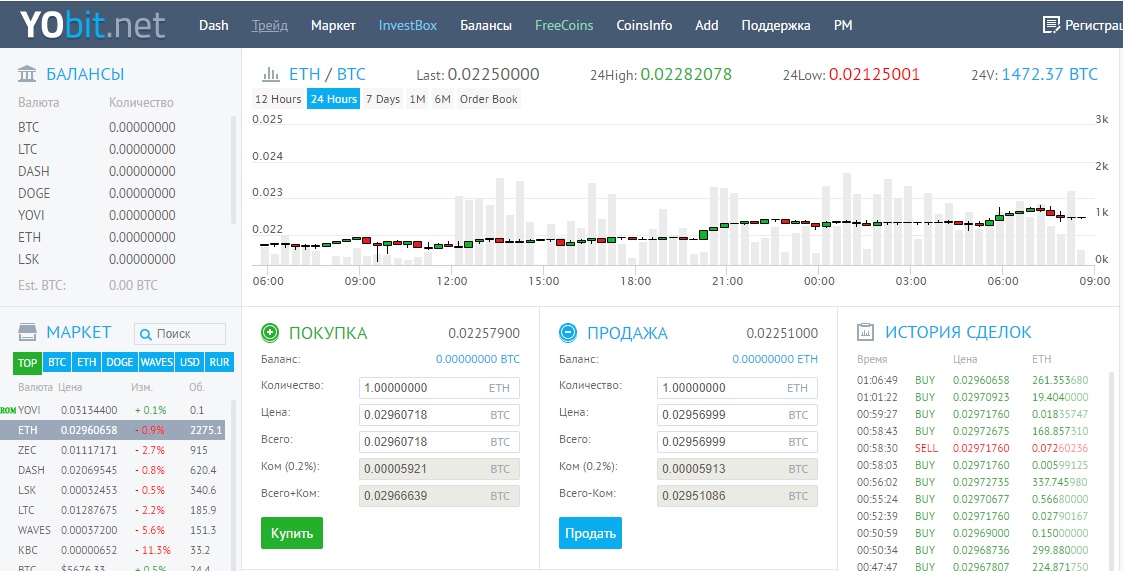This screenshot has height=571, width=1123.
Task: Go to the Маркет page
Action: pos(333,25)
